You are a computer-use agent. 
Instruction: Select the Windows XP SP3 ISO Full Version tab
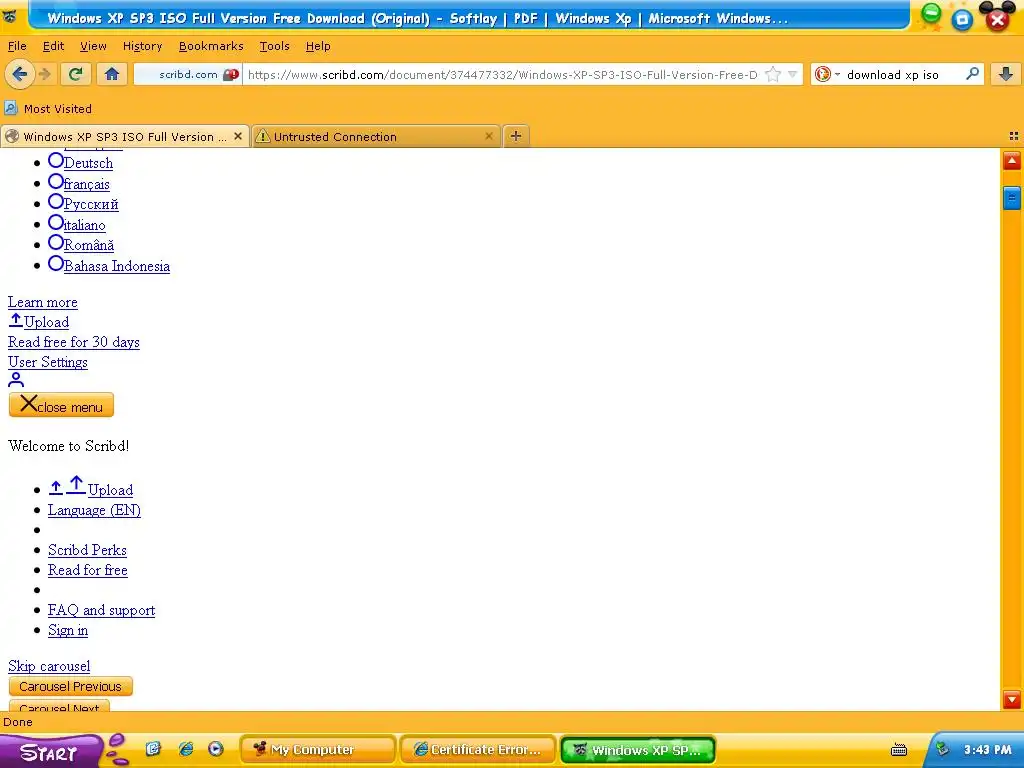pyautogui.click(x=125, y=136)
